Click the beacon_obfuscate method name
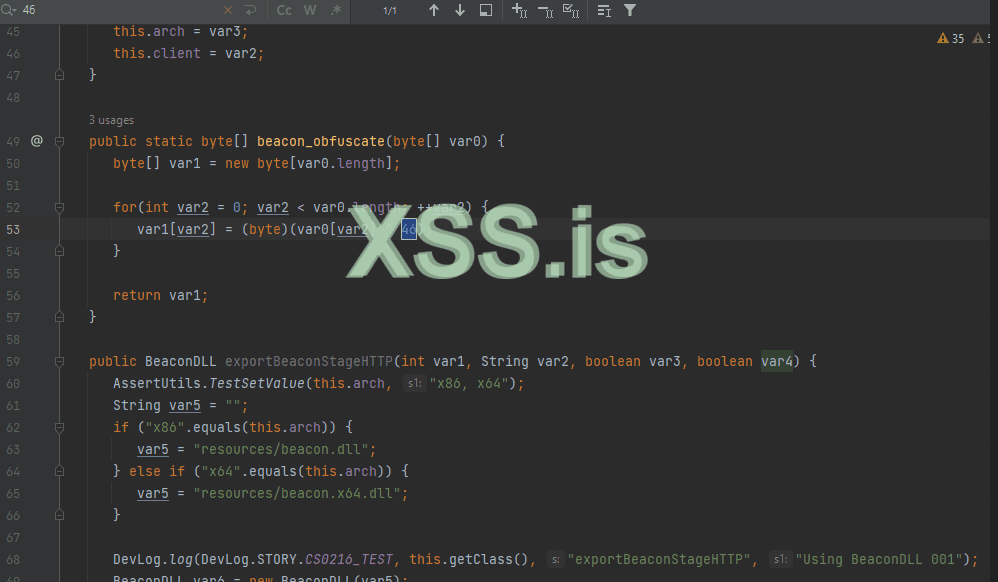 [x=321, y=141]
